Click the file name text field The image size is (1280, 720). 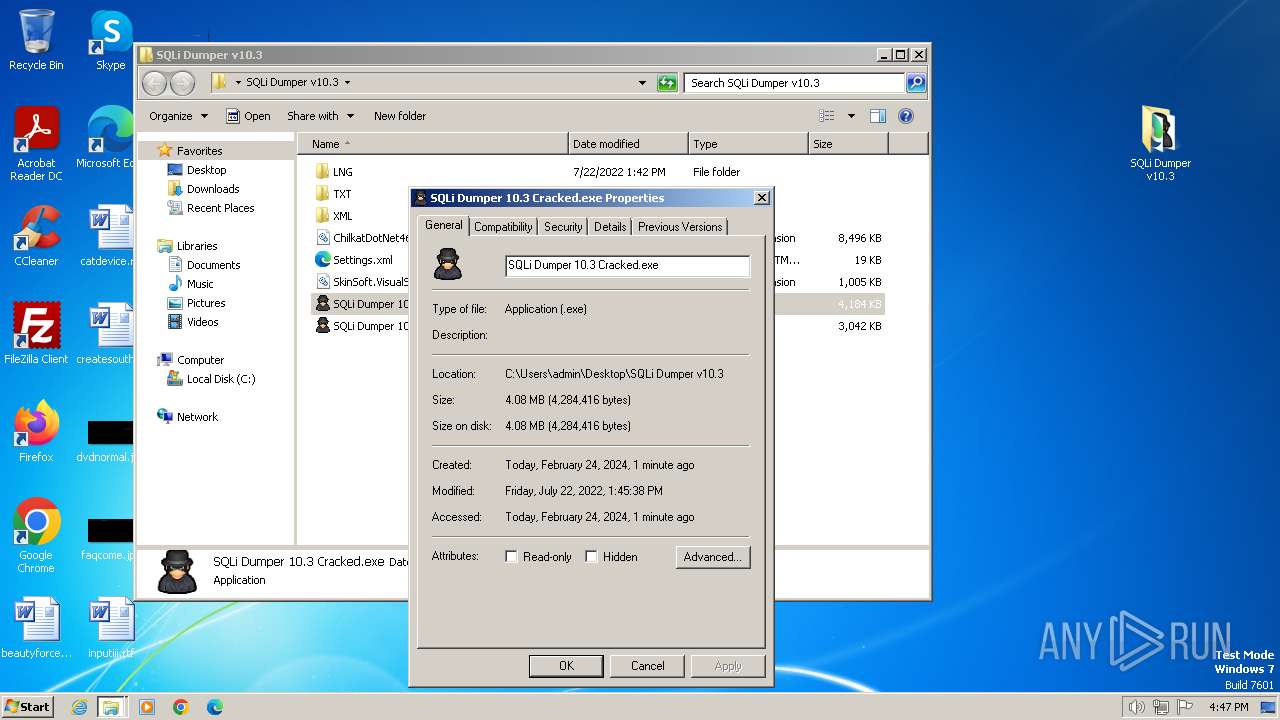click(x=627, y=265)
